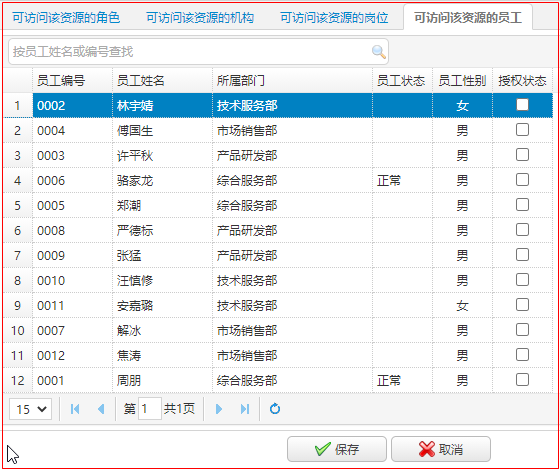This screenshot has height=470, width=560.
Task: Switch to 可访问该资源的角色 tab
Action: [66, 18]
